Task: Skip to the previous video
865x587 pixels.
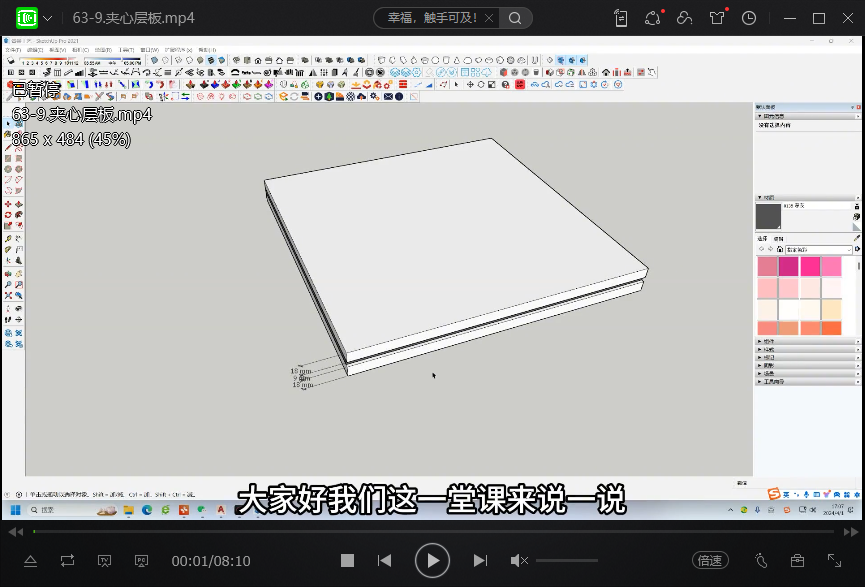Action: [x=384, y=561]
